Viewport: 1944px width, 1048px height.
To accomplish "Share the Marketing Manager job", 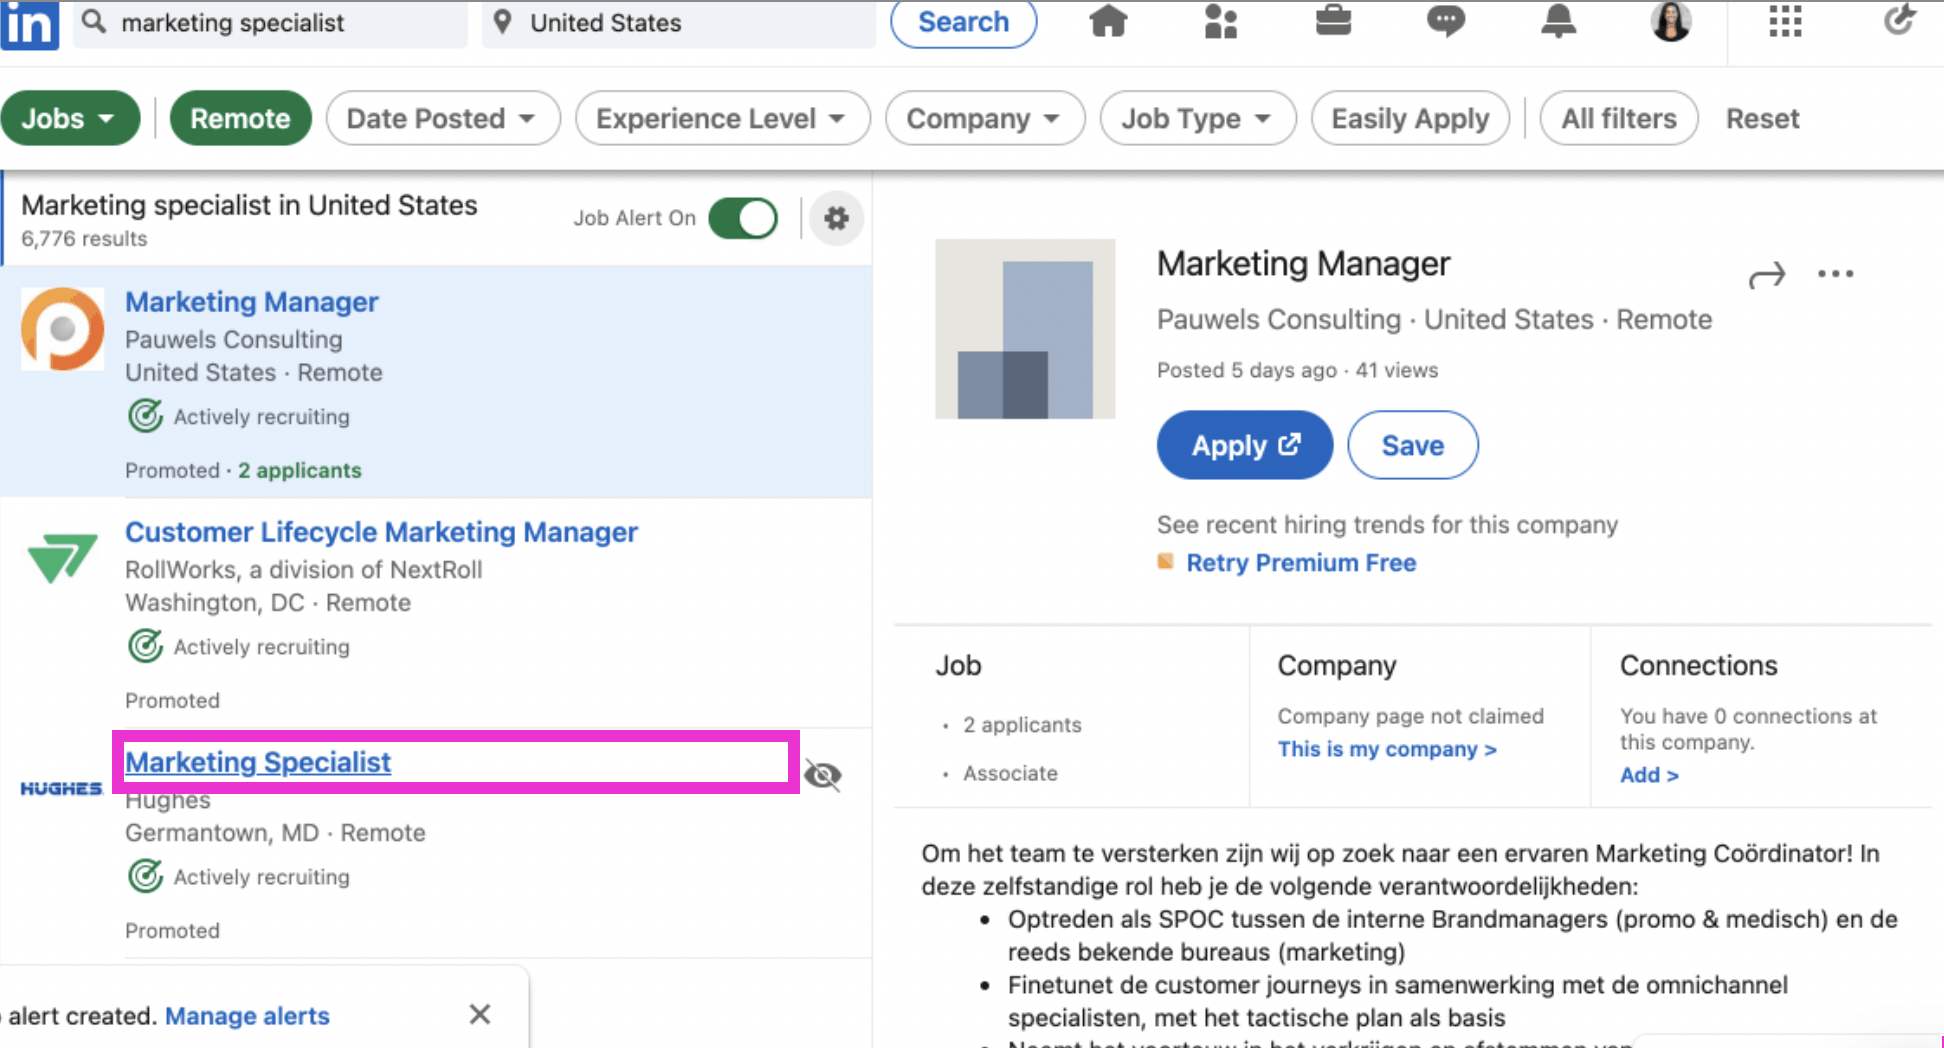I will 1766,275.
